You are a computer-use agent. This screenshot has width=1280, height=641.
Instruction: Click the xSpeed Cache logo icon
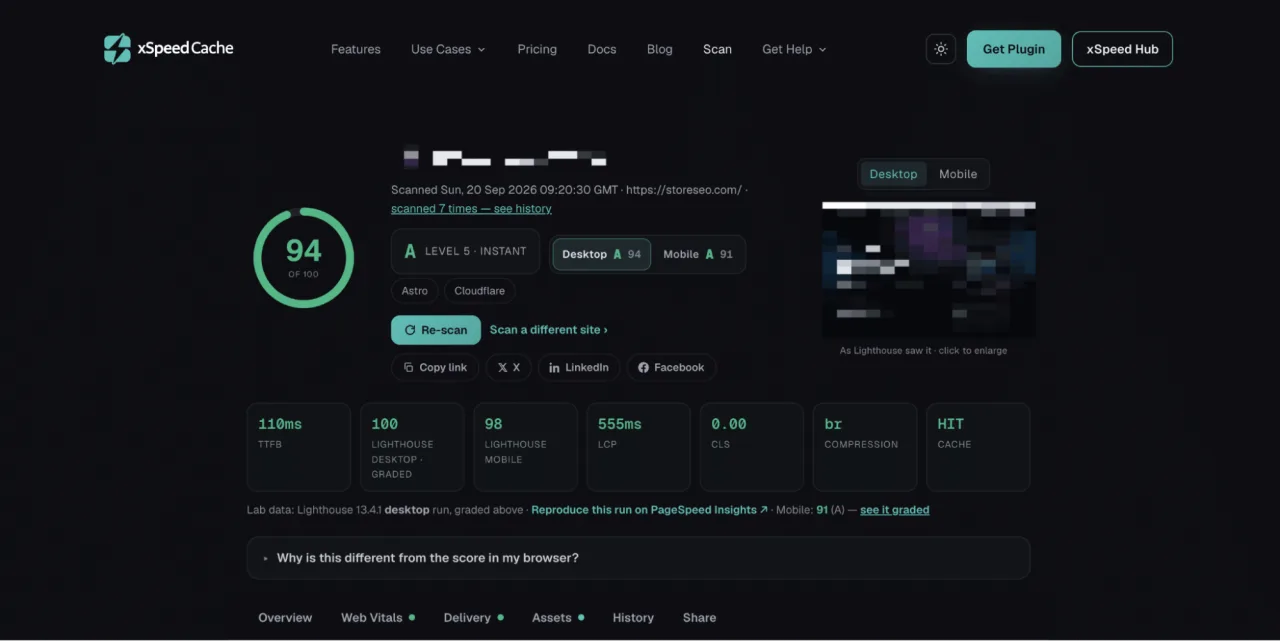click(x=118, y=49)
